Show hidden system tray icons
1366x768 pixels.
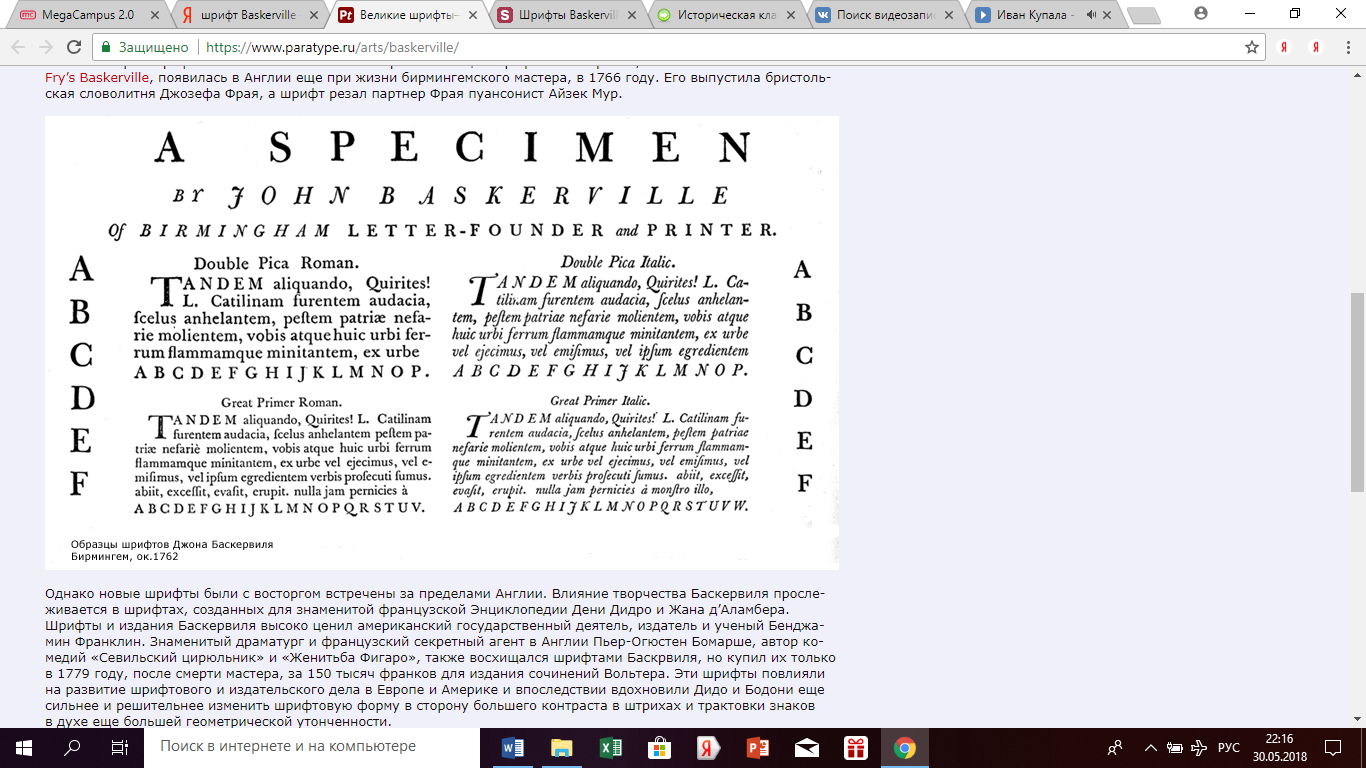[1149, 747]
